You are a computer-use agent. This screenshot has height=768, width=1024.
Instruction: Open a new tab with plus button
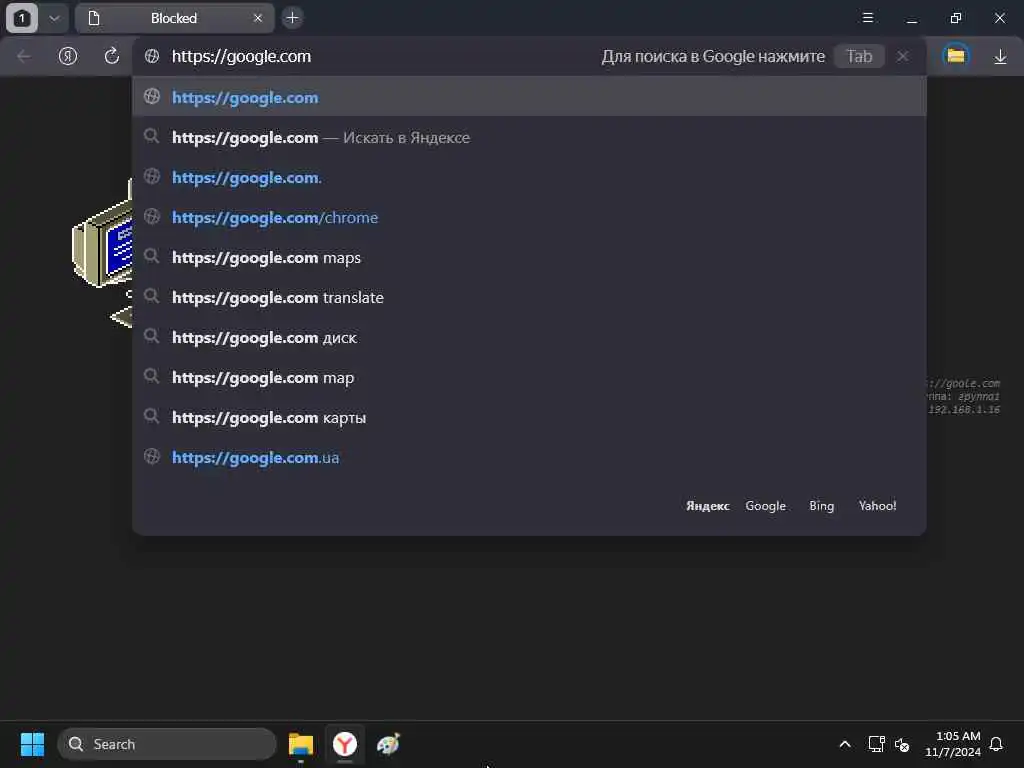coord(293,18)
